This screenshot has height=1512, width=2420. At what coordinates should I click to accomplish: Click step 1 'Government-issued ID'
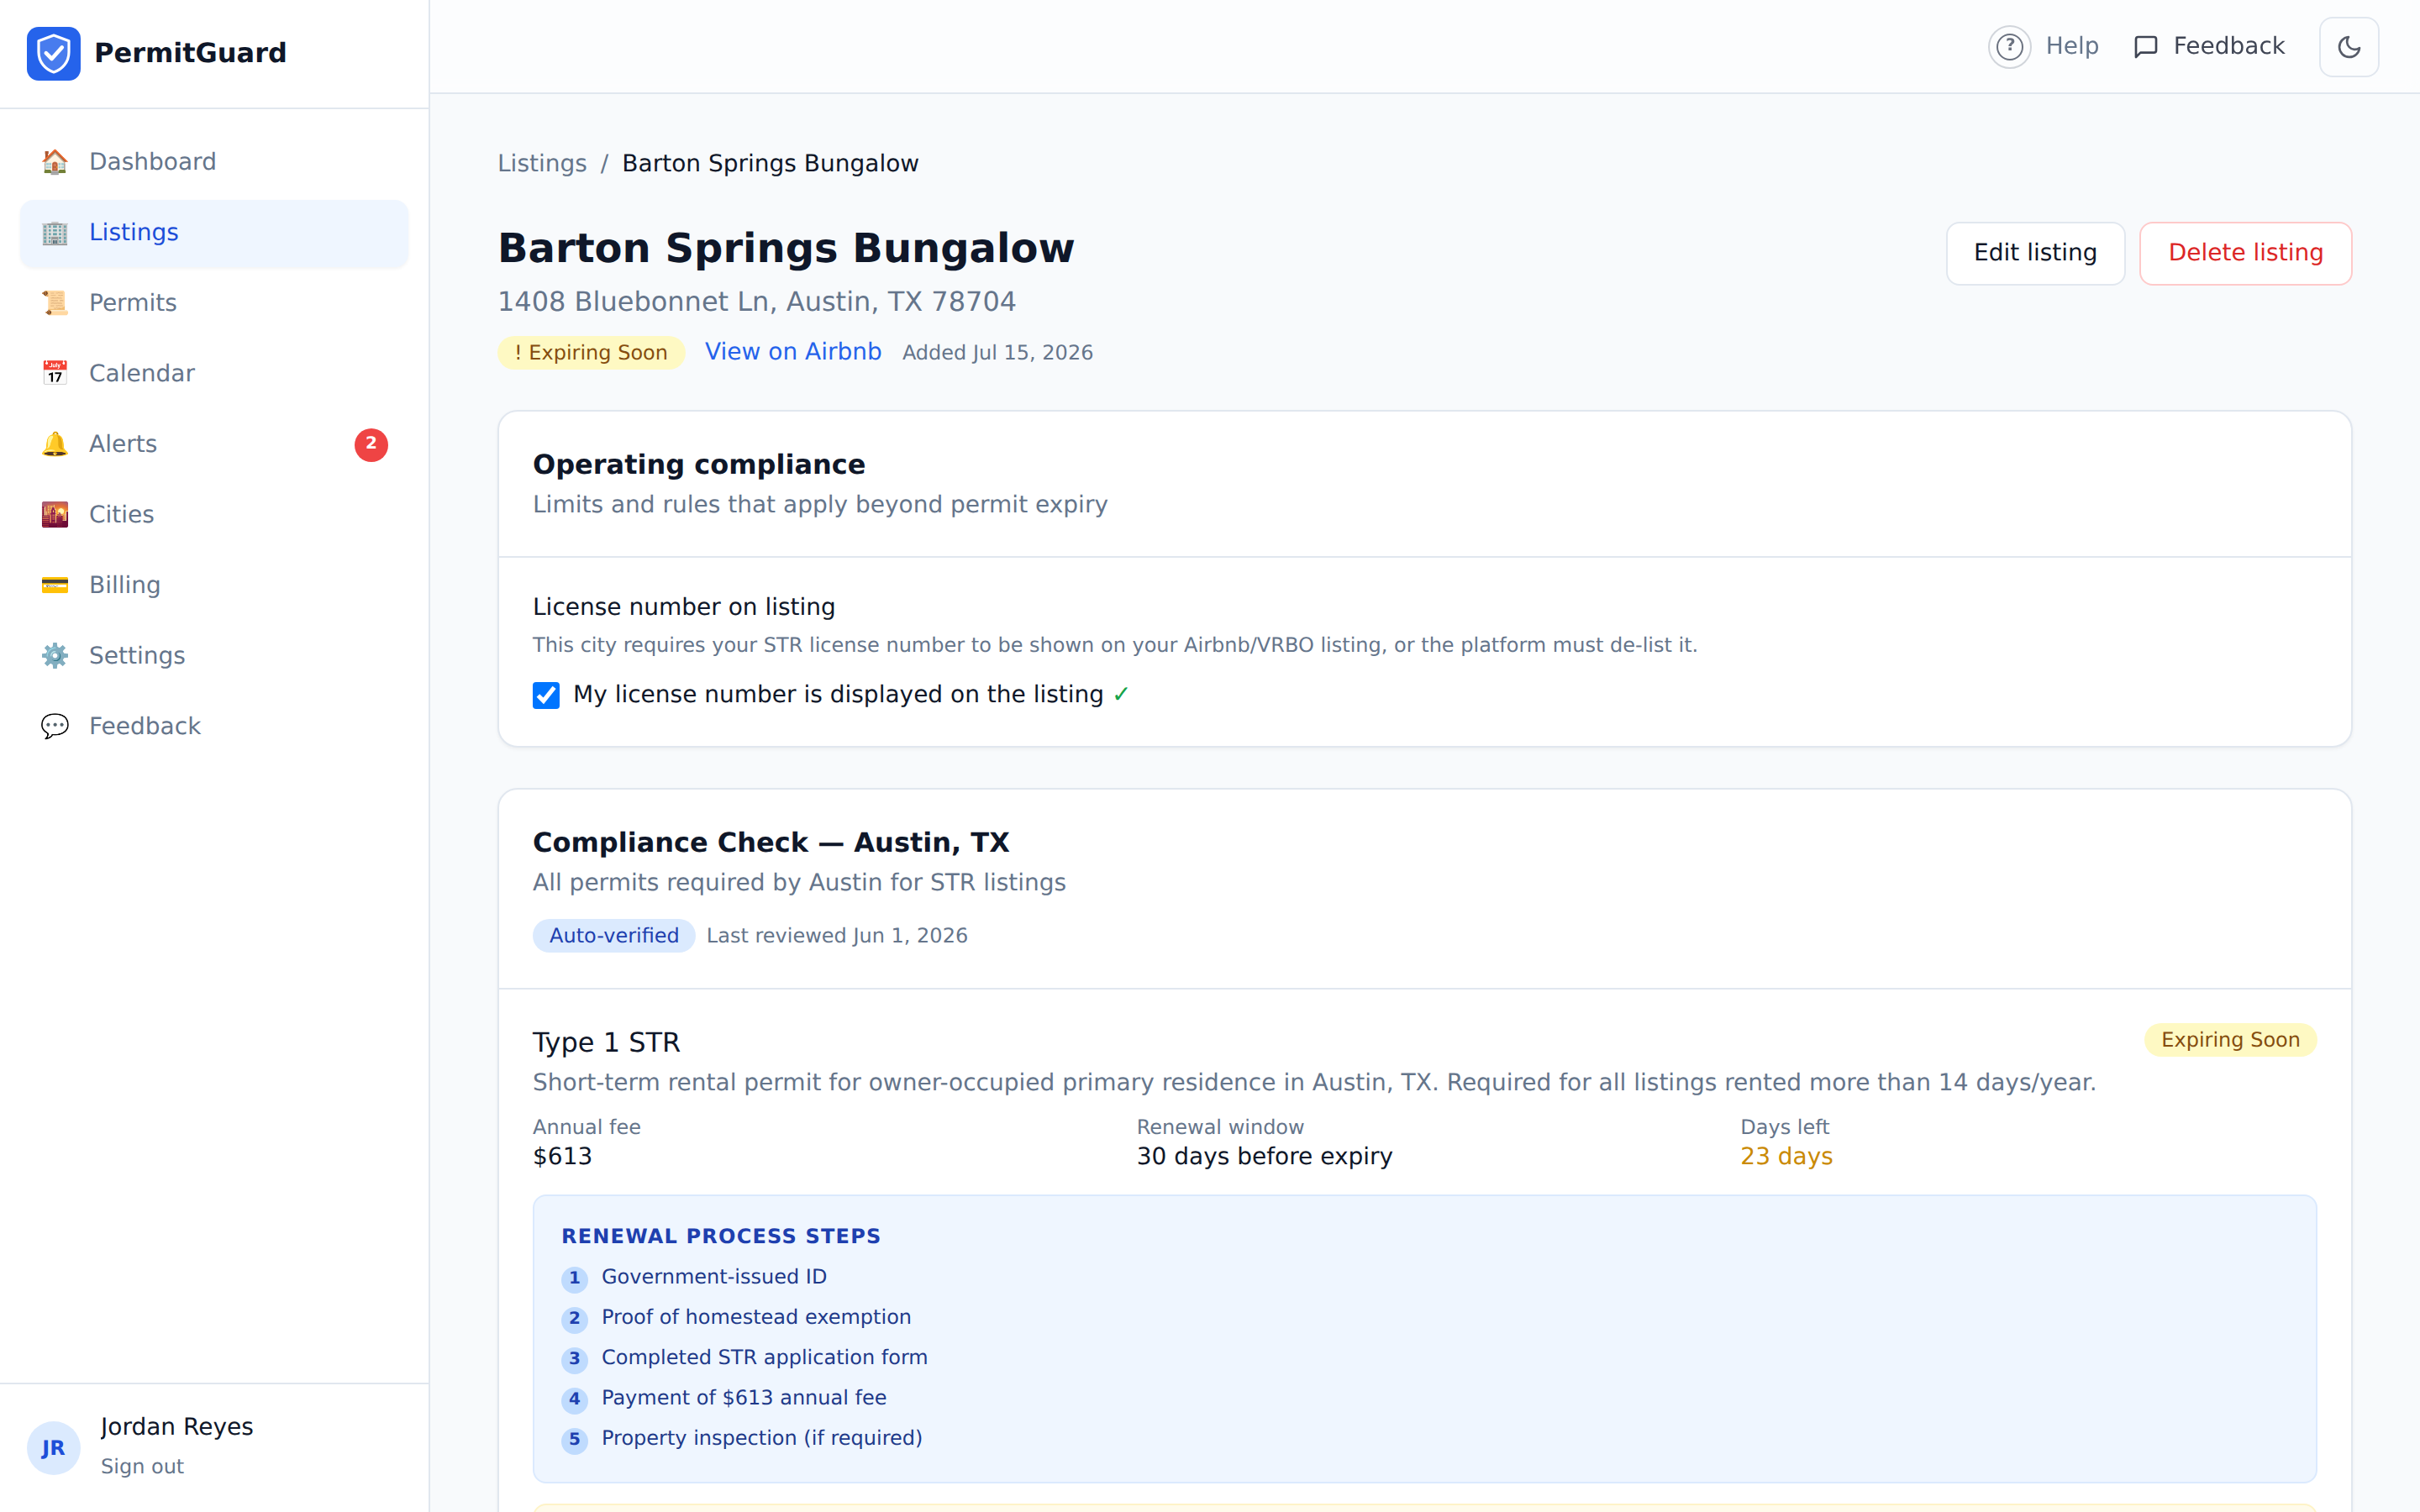[714, 1277]
